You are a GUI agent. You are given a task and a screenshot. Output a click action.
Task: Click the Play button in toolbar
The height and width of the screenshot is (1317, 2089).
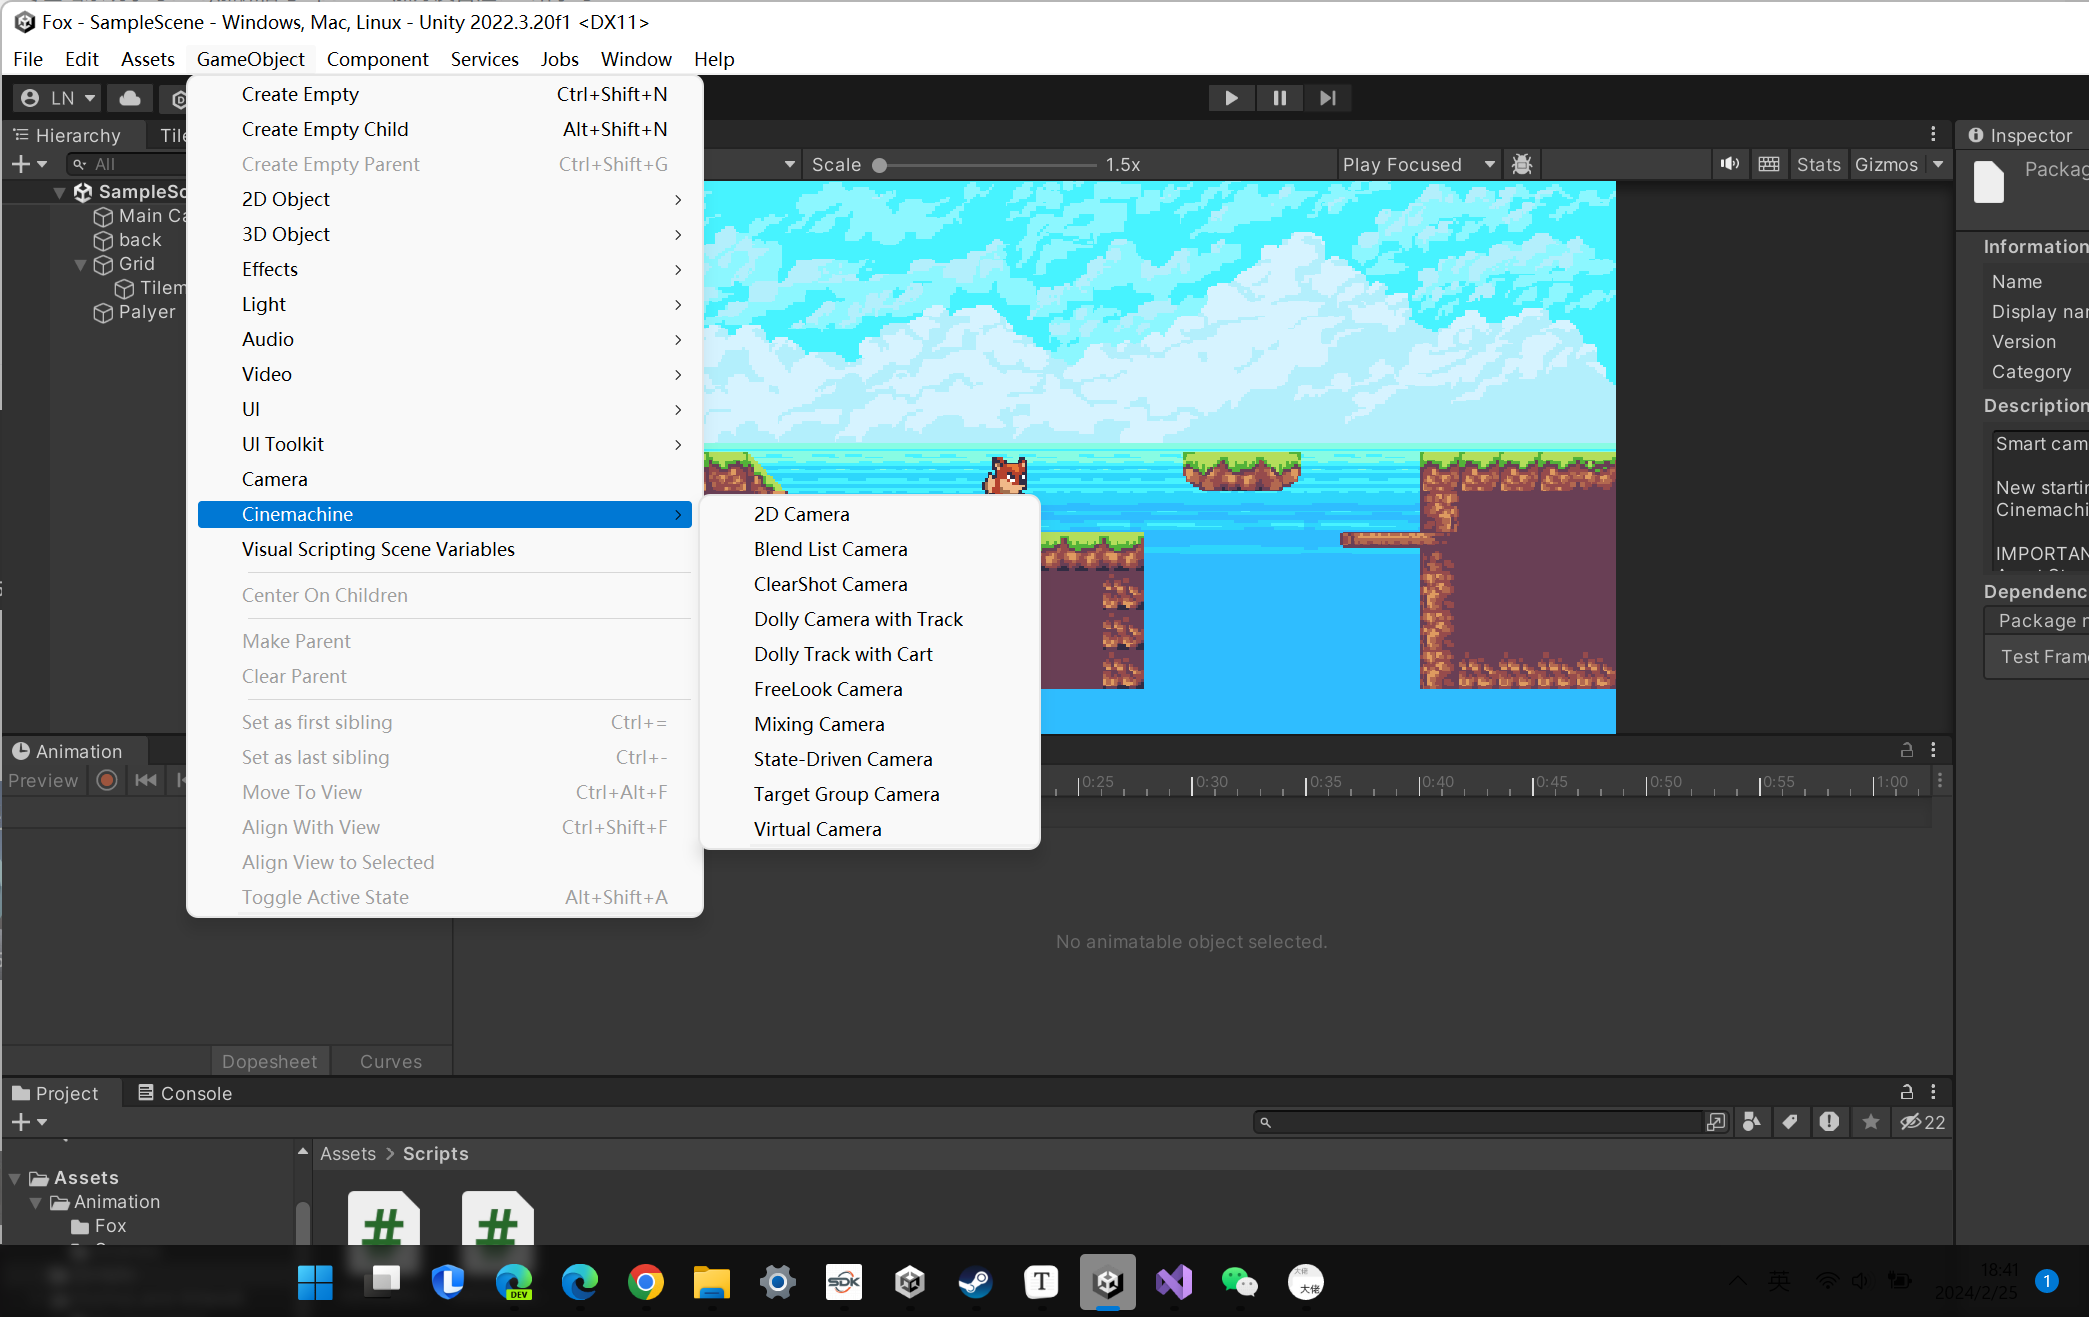(1231, 98)
